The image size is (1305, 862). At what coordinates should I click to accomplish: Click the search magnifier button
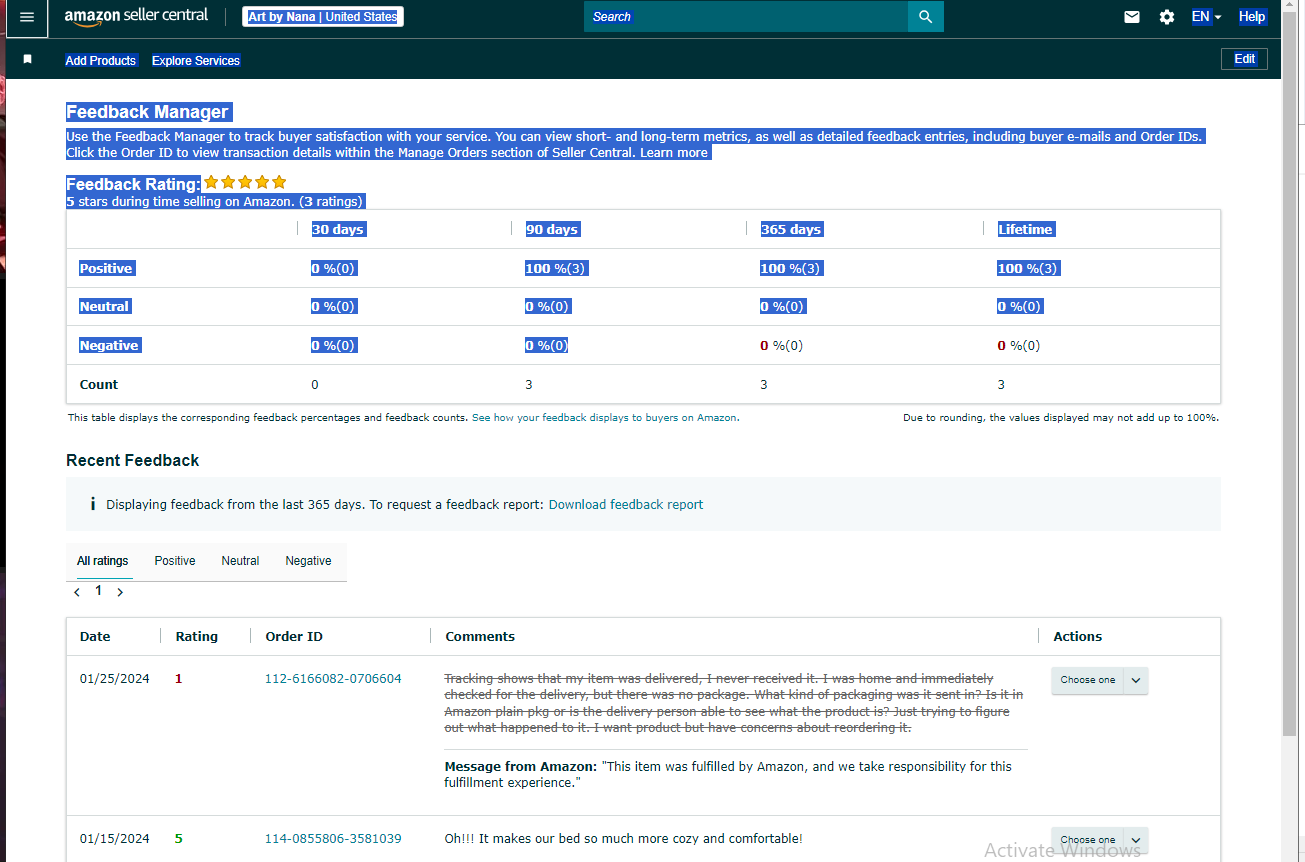925,17
